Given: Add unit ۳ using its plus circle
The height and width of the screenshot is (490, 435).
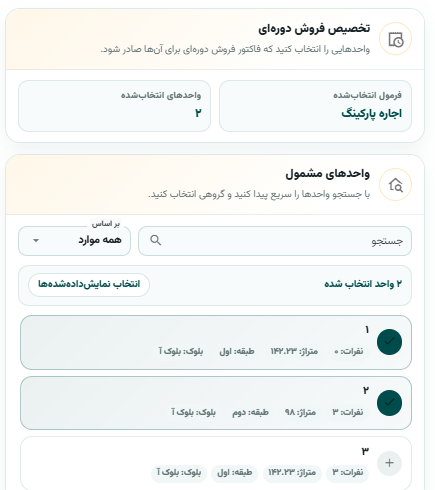Looking at the screenshot, I should pyautogui.click(x=389, y=463).
